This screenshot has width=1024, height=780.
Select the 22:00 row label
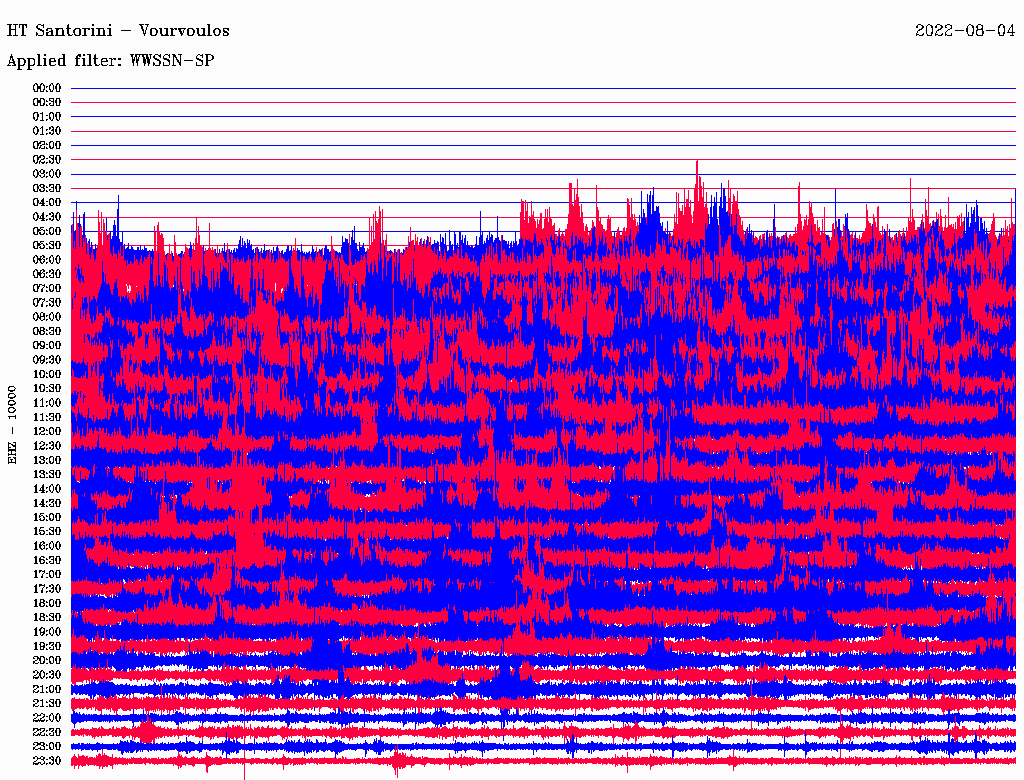(x=47, y=717)
